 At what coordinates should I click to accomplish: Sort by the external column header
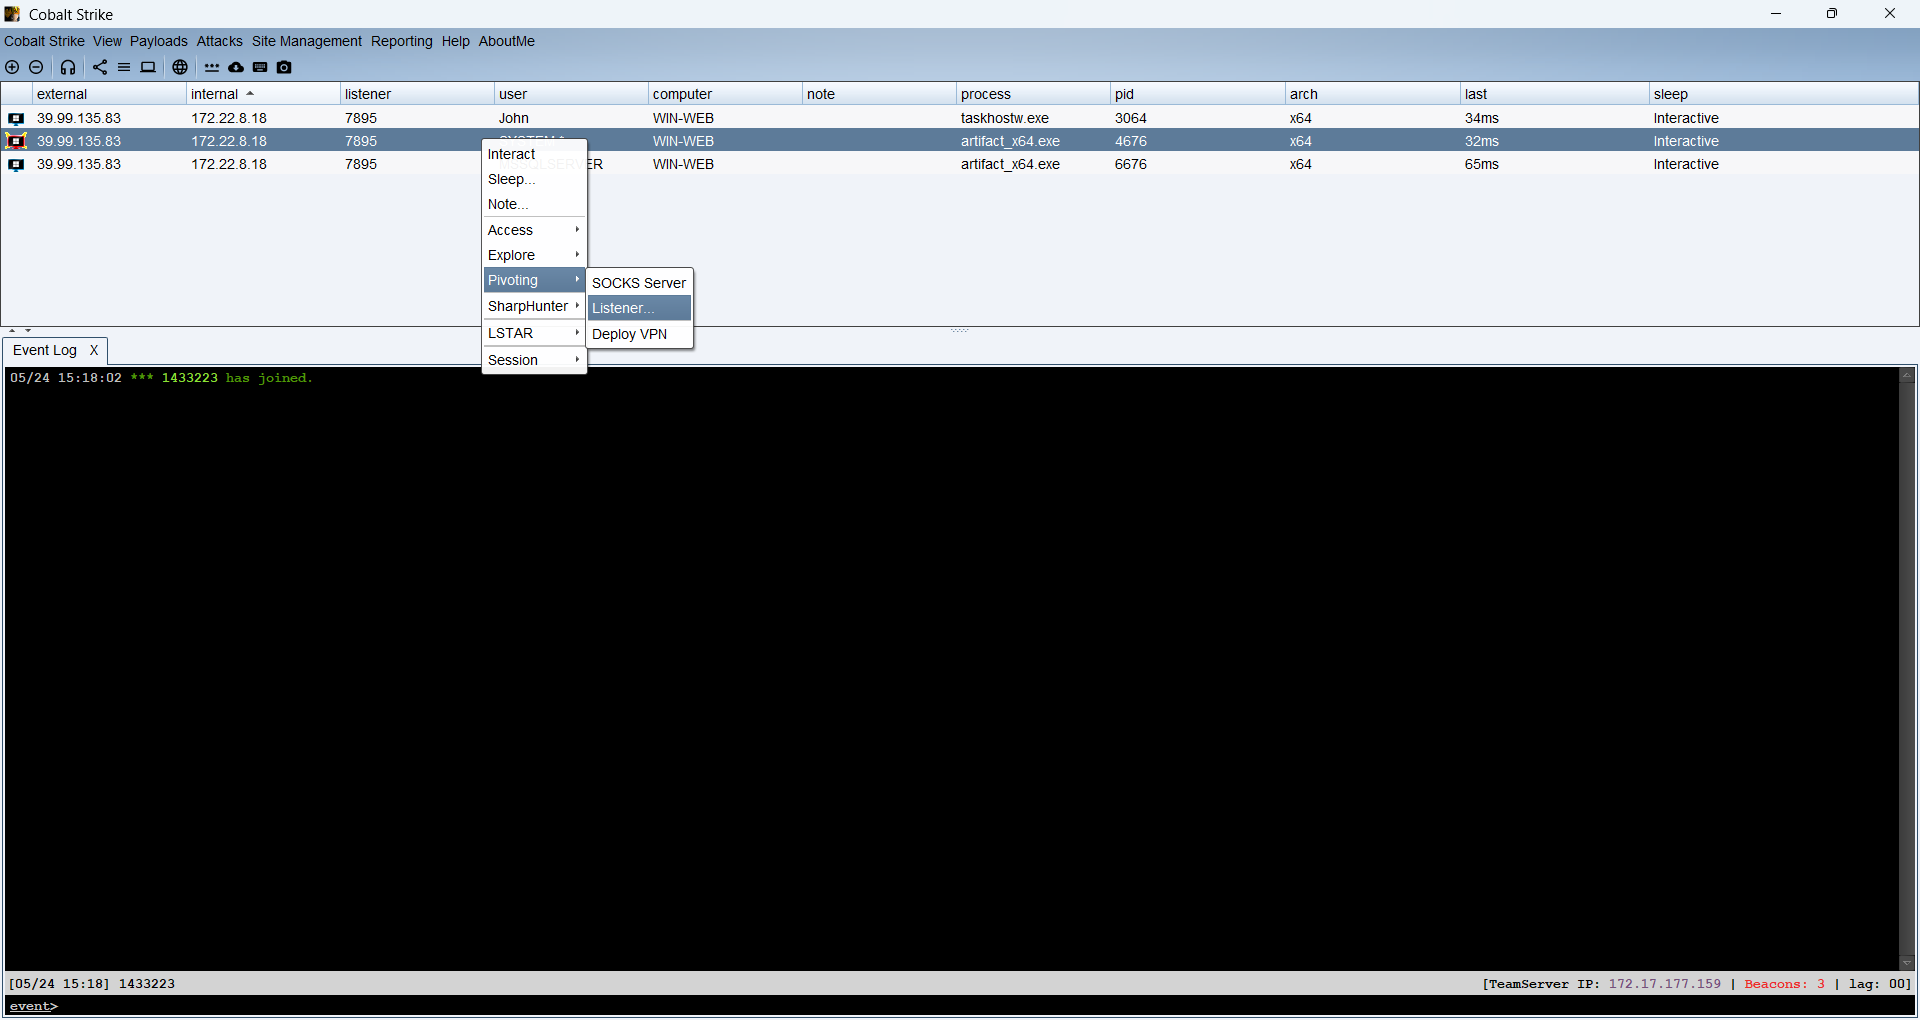tap(109, 94)
